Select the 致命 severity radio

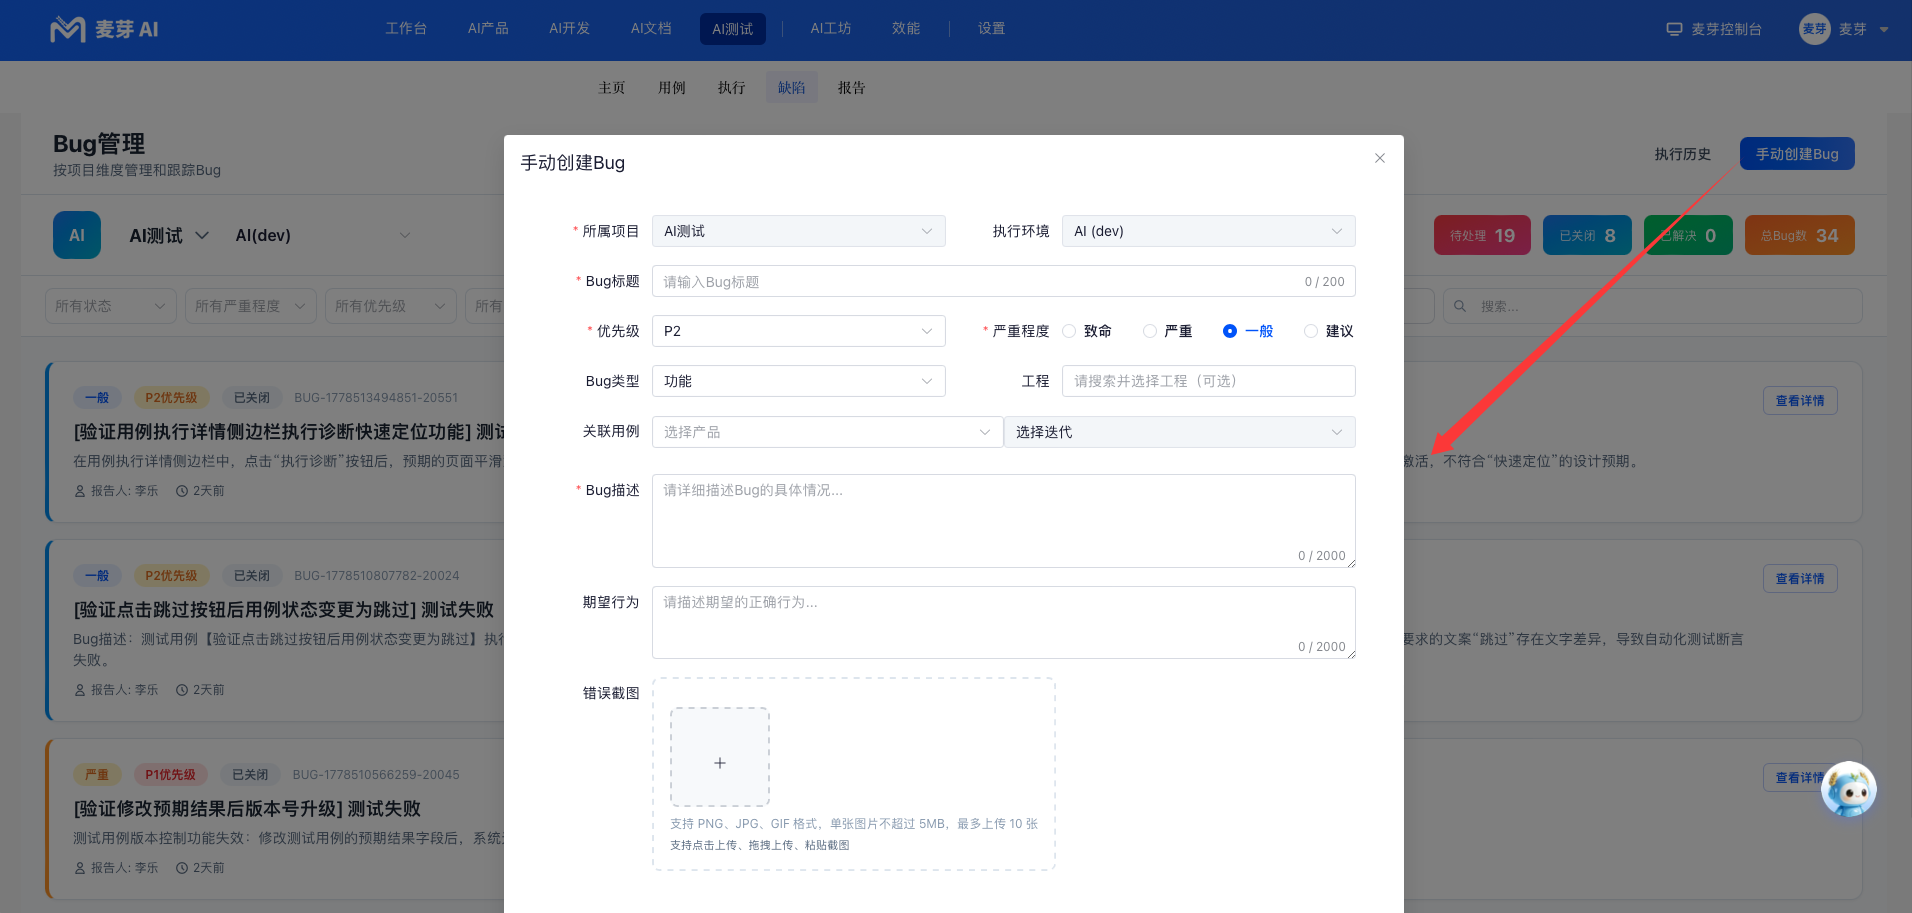pos(1069,331)
